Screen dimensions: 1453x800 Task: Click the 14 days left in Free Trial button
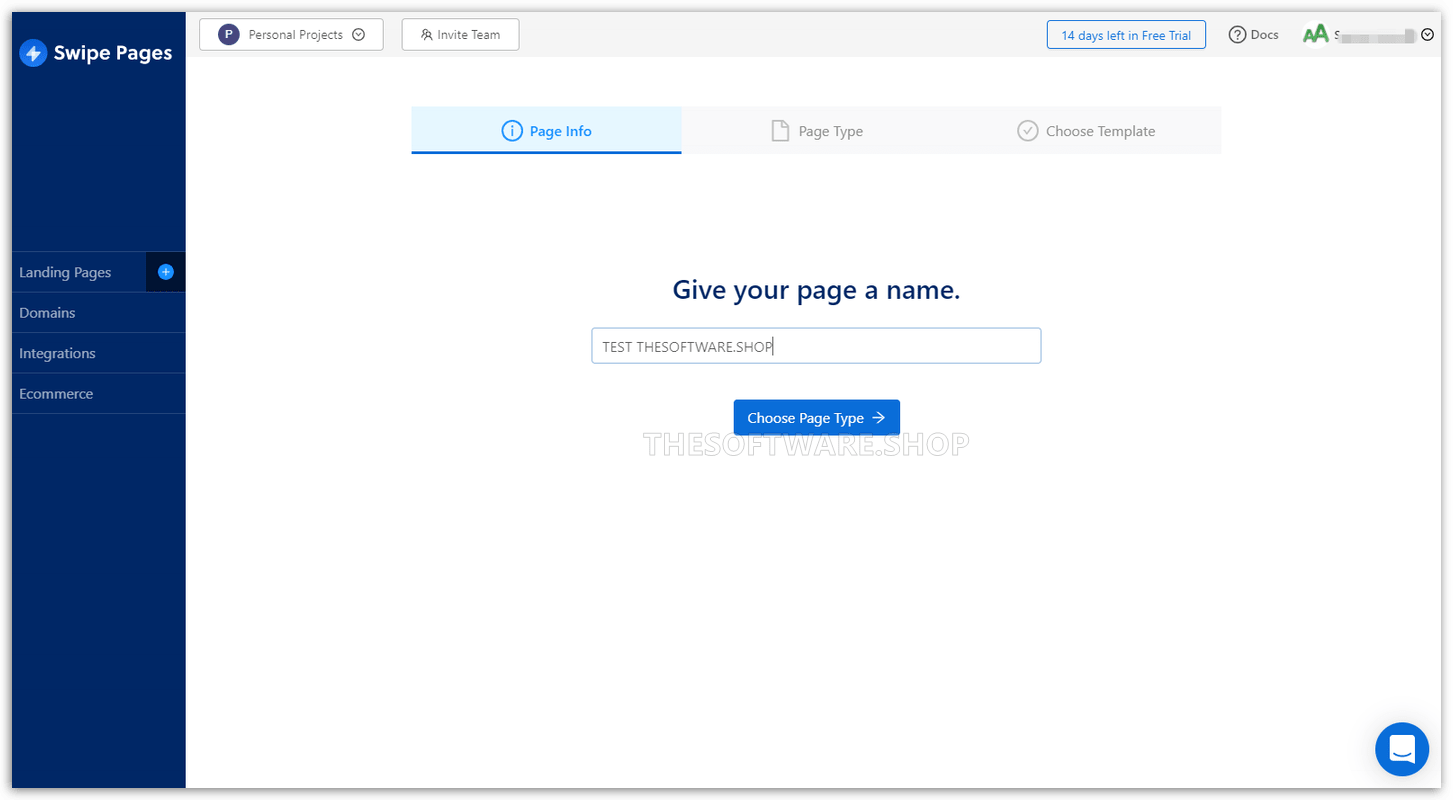click(x=1126, y=35)
